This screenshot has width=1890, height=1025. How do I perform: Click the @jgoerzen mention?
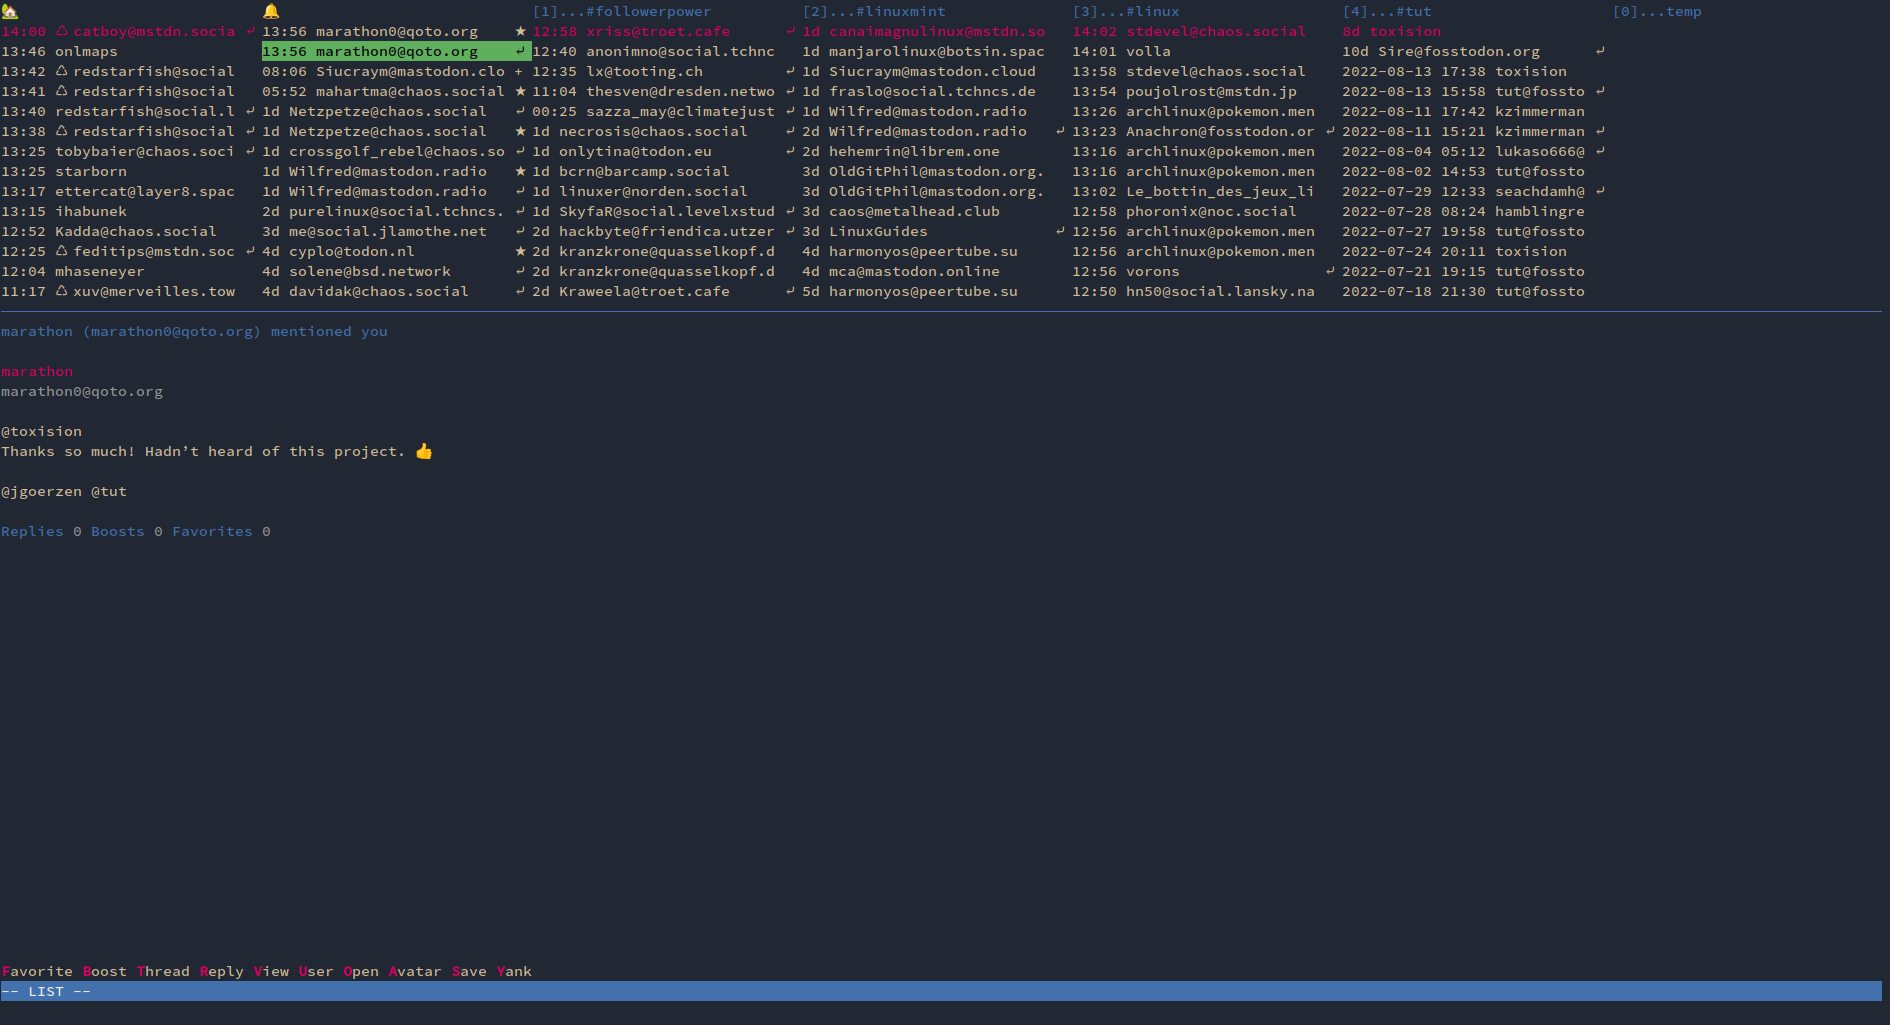(x=42, y=491)
